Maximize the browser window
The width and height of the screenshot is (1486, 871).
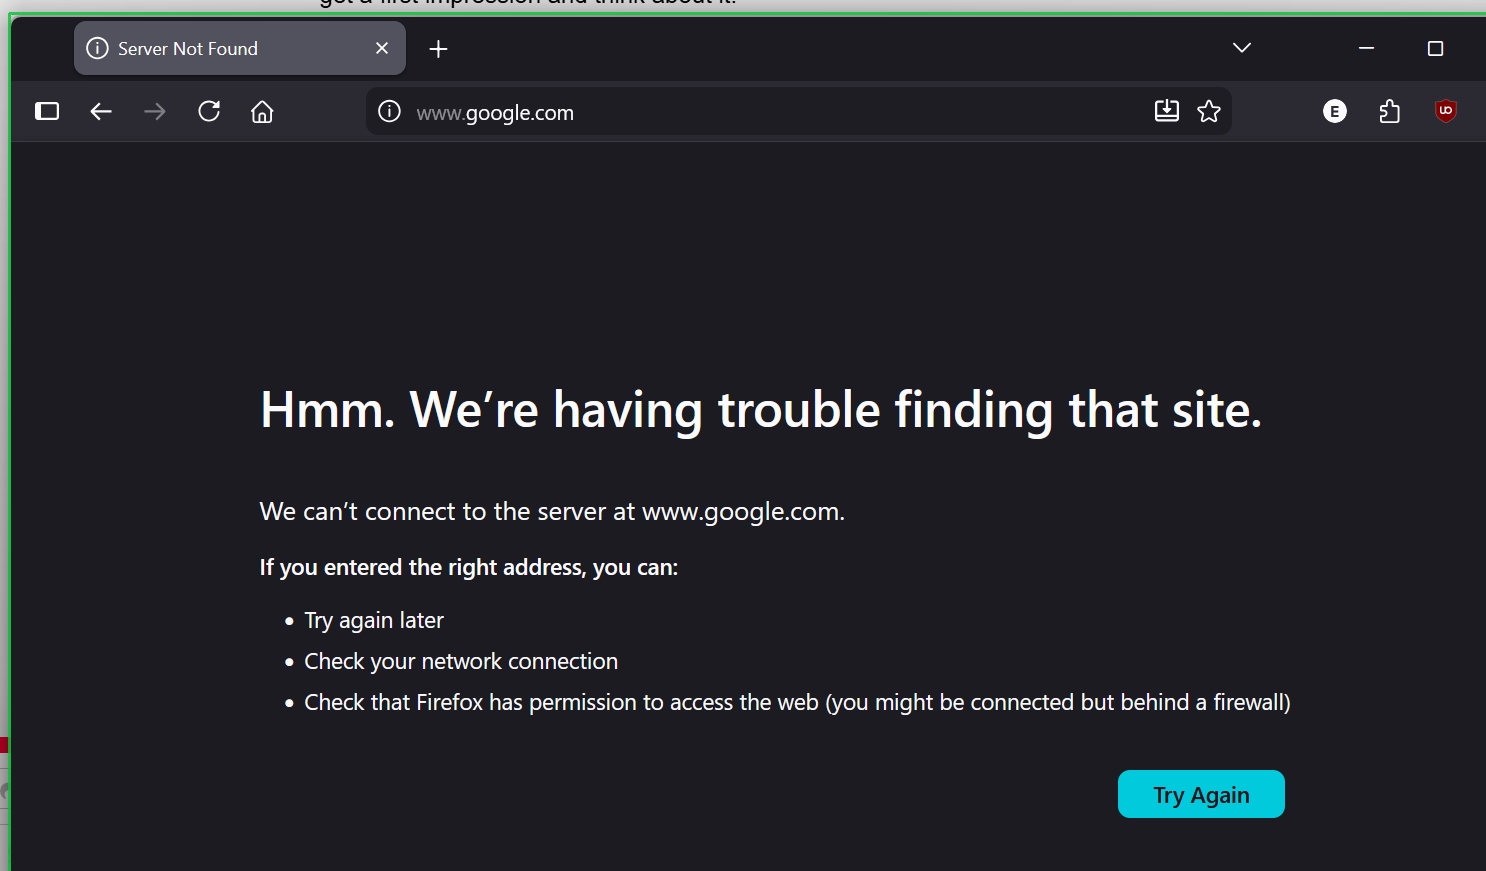tap(1435, 48)
